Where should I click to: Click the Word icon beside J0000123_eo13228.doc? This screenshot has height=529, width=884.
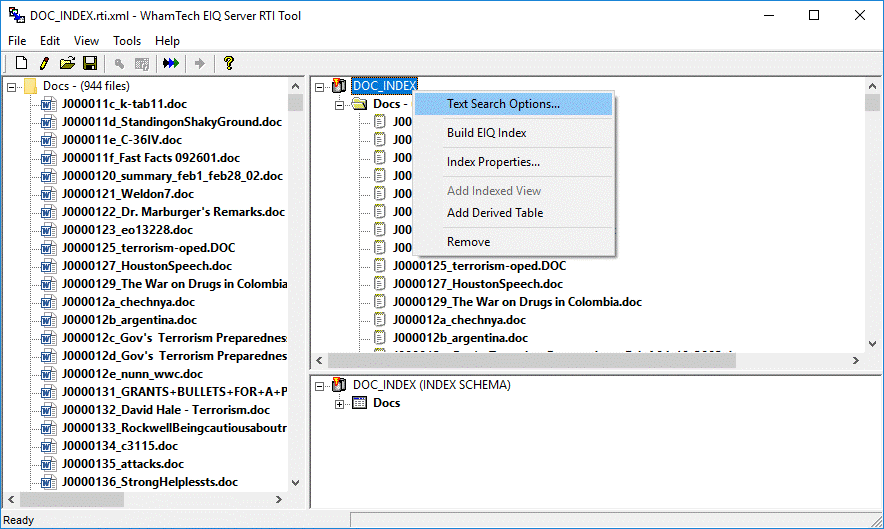tap(49, 230)
